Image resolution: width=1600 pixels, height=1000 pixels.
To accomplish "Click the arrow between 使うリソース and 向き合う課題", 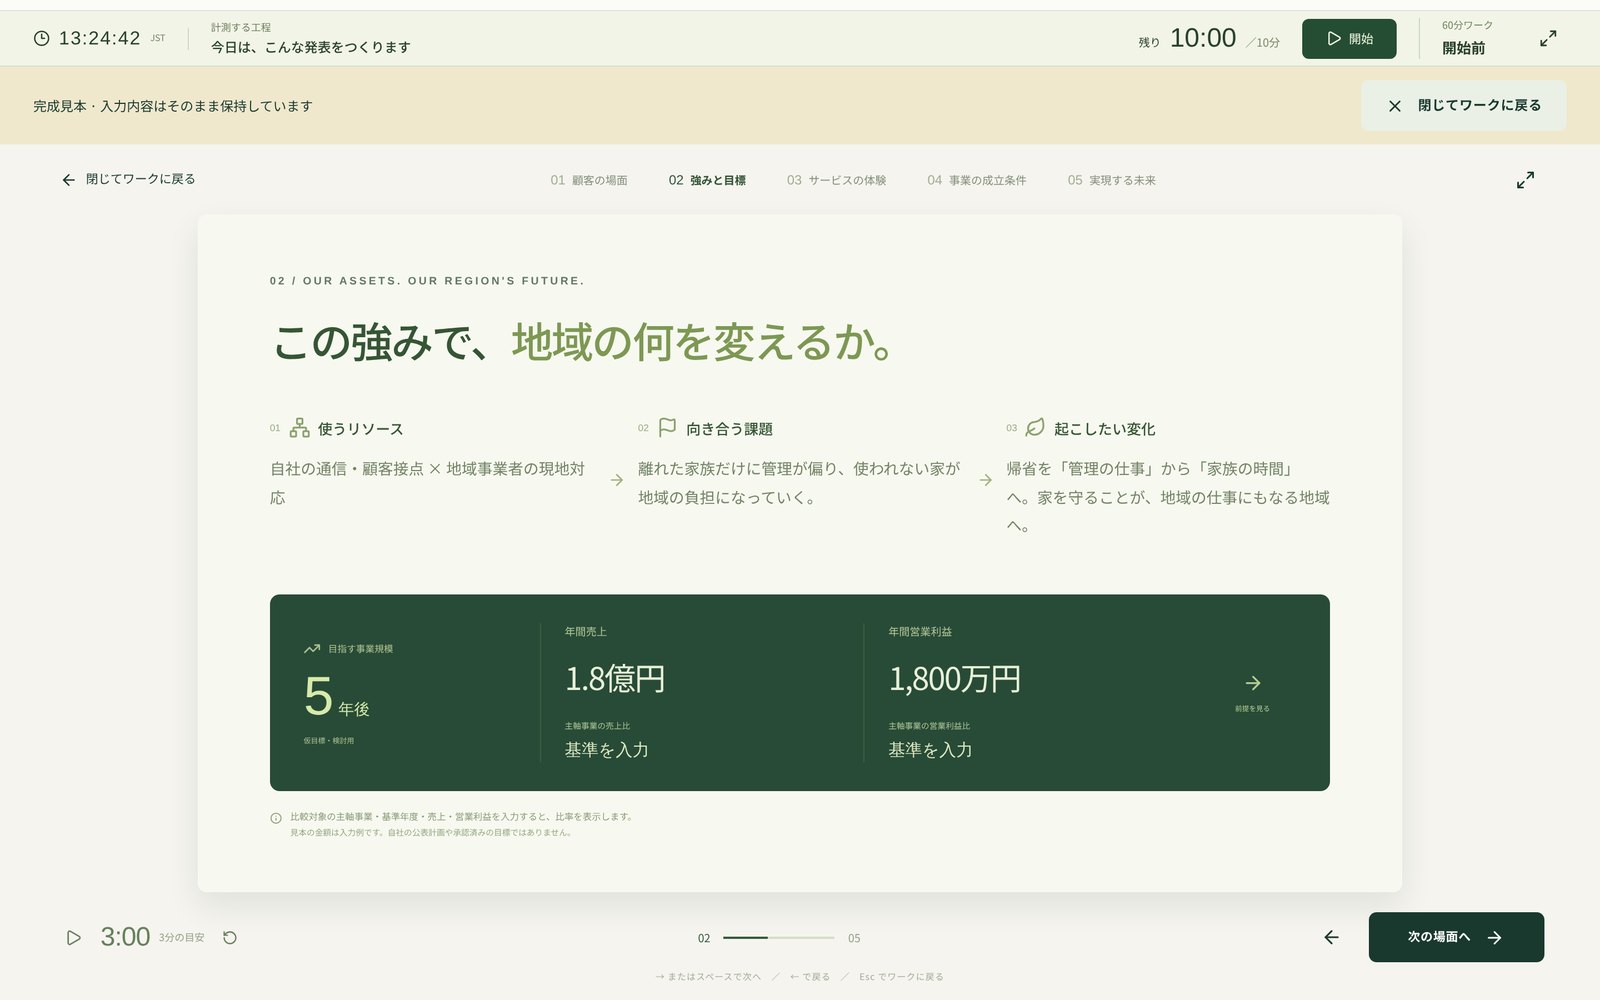I will 617,481.
